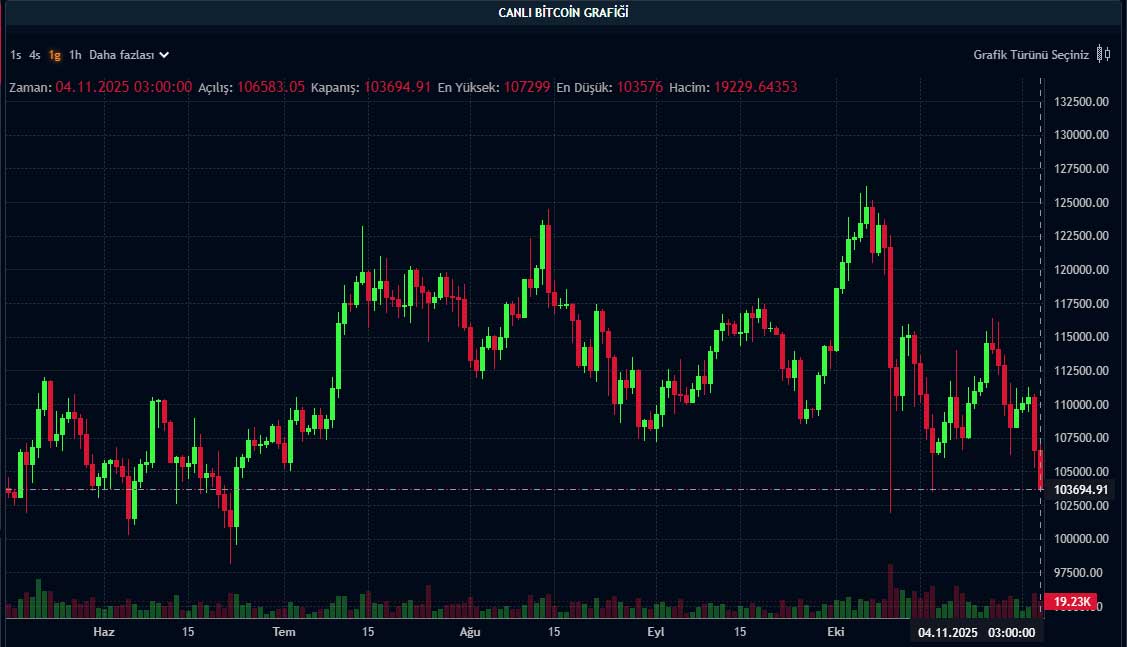This screenshot has height=647, width=1127.
Task: Click the red 19.23K volume badge
Action: [1072, 602]
